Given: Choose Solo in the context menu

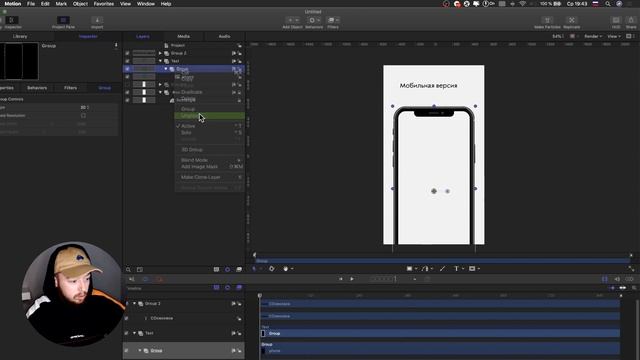Looking at the screenshot, I should click(210, 133).
